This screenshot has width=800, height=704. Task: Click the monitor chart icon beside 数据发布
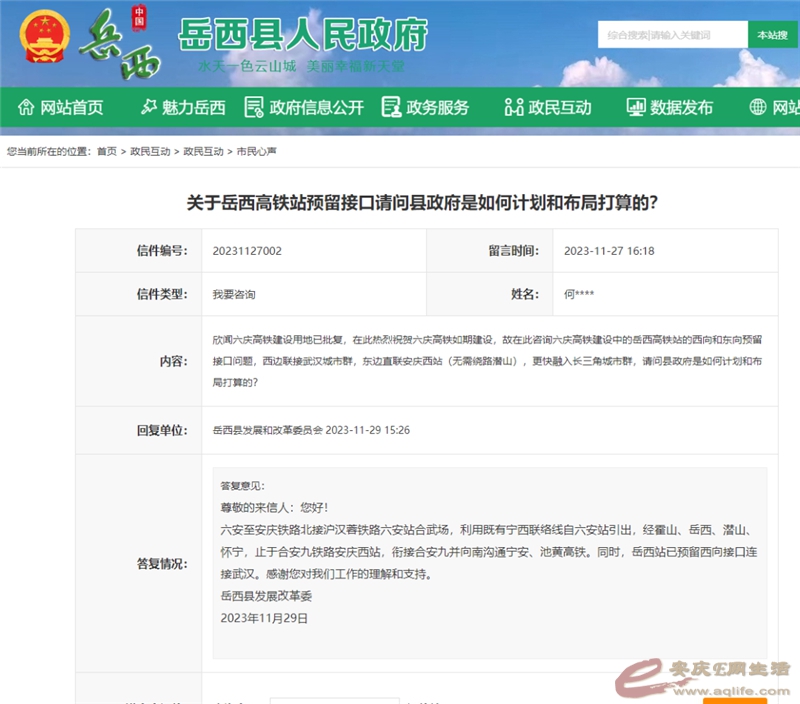click(x=636, y=108)
